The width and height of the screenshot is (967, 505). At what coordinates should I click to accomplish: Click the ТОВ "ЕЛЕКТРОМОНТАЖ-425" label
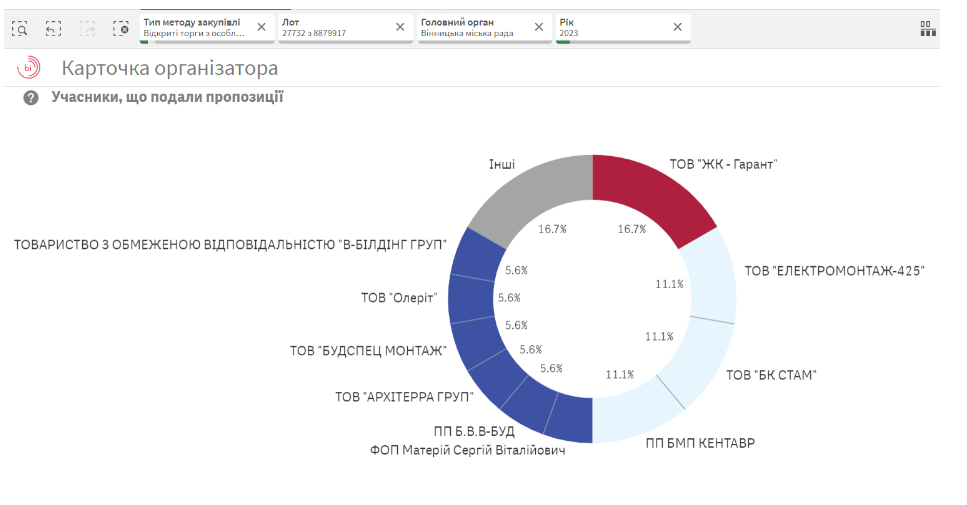click(x=834, y=271)
